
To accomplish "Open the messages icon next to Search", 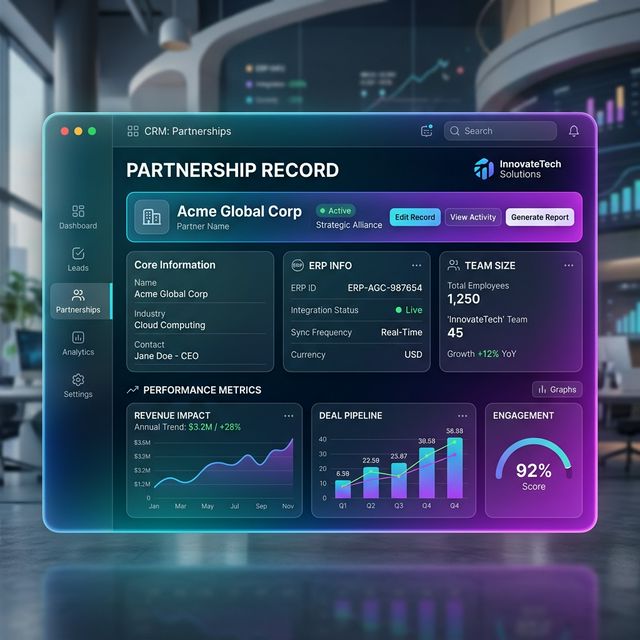I will (x=427, y=131).
